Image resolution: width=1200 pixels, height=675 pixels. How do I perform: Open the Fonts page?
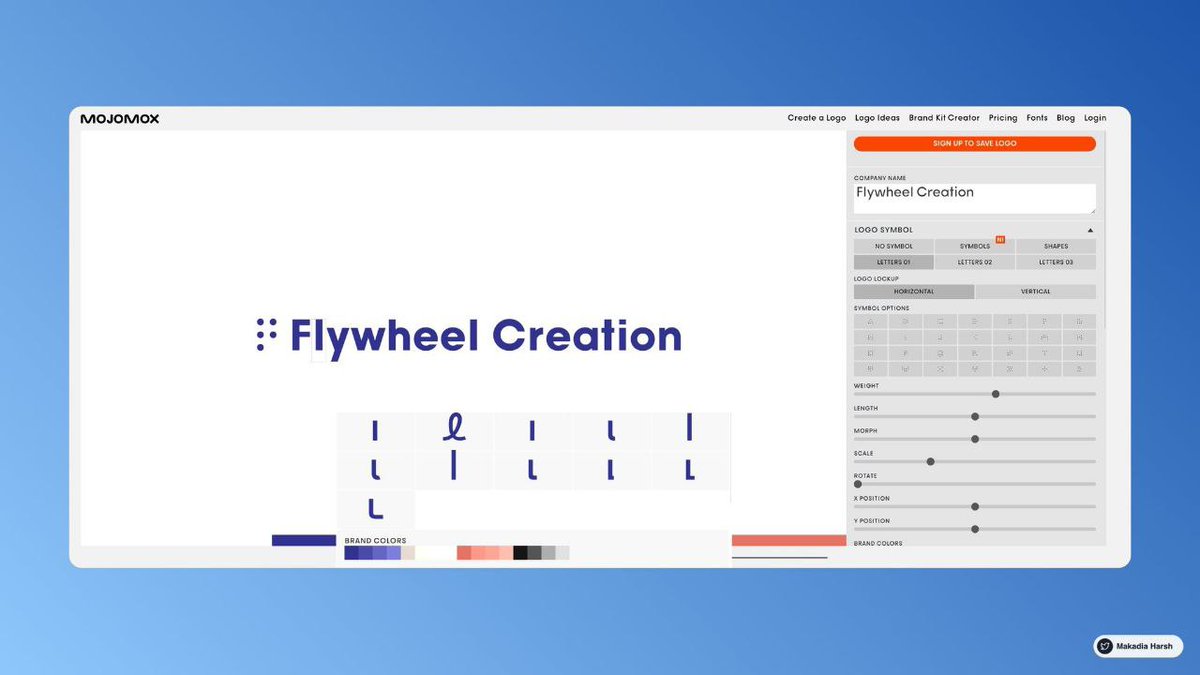[1037, 118]
